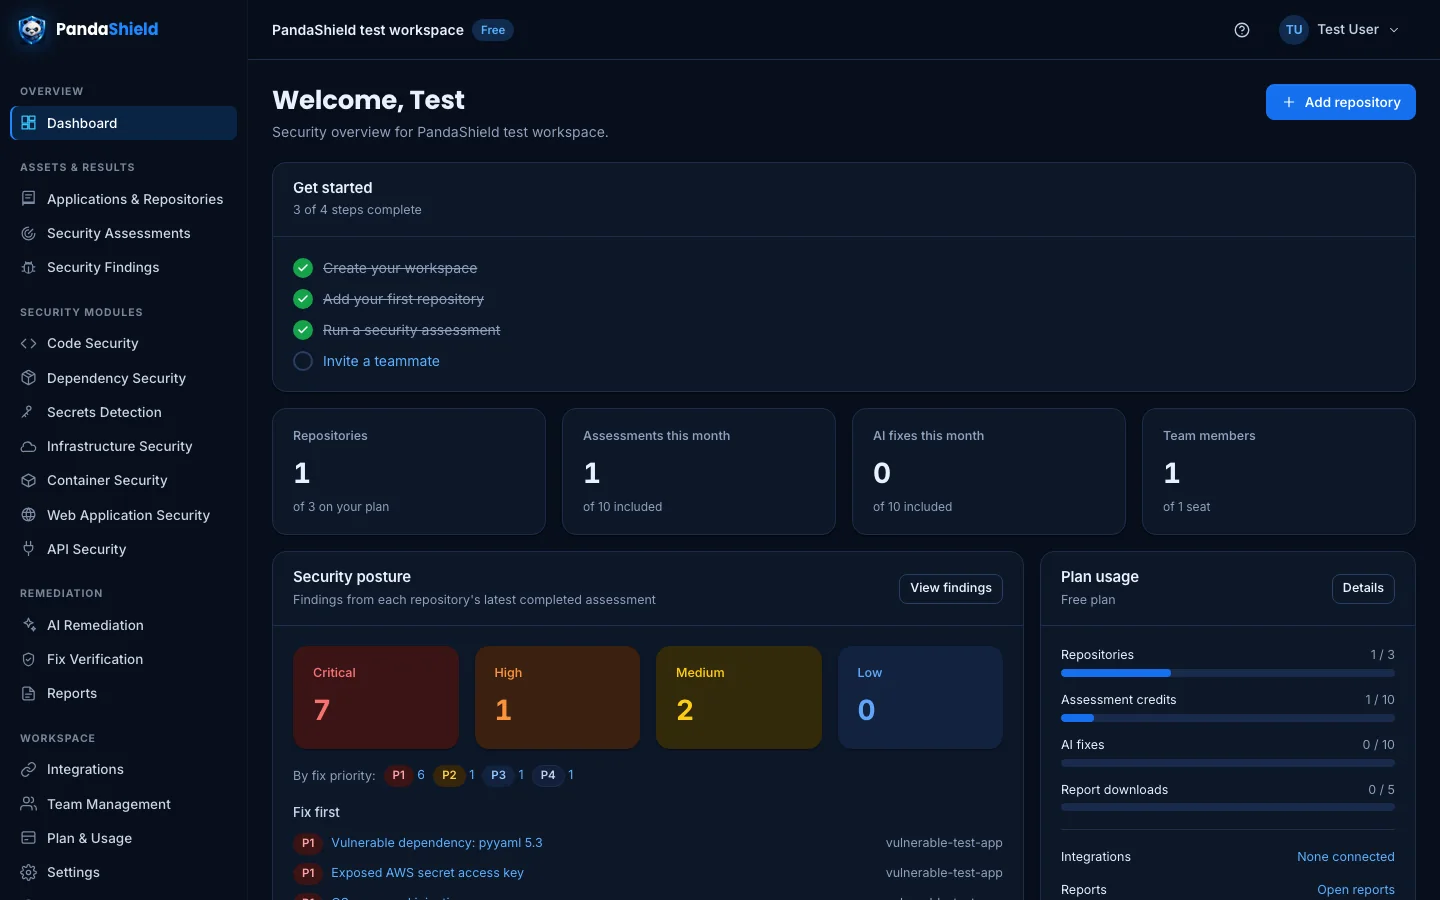Open Plan & Usage sidebar item

click(124, 838)
